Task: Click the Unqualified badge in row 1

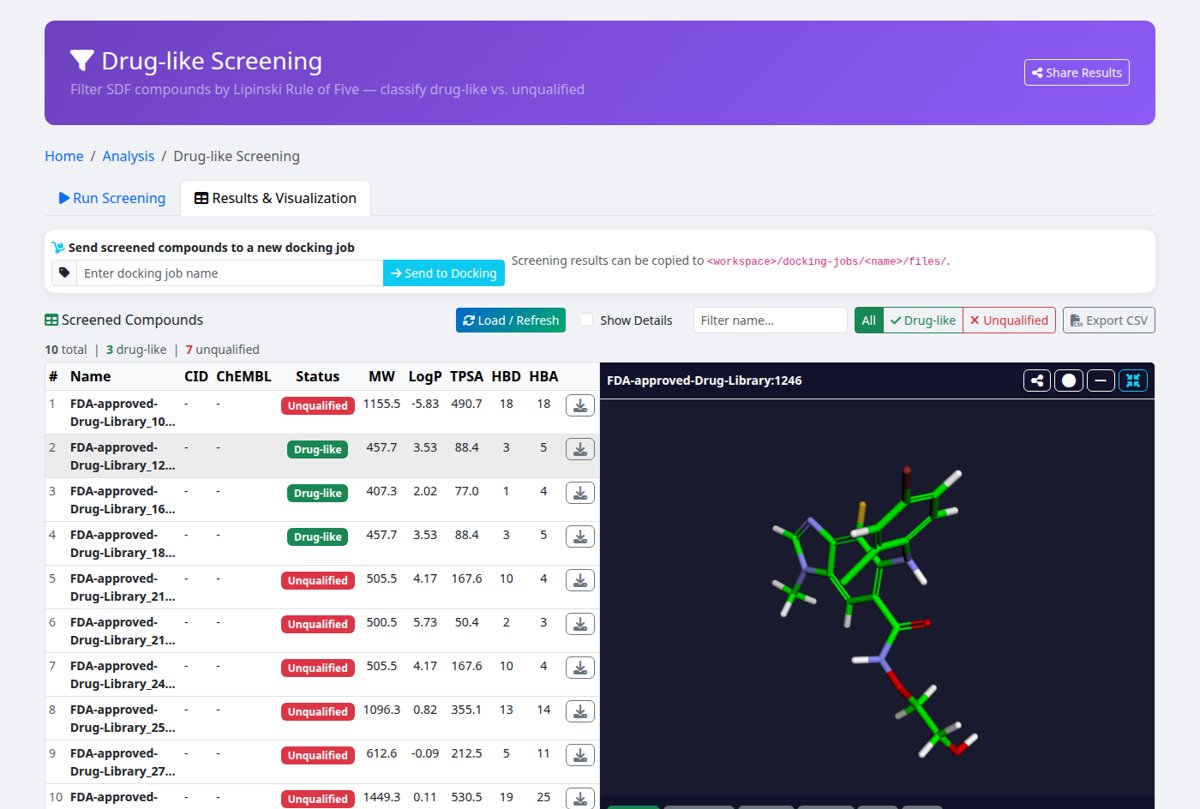Action: pyautogui.click(x=317, y=406)
